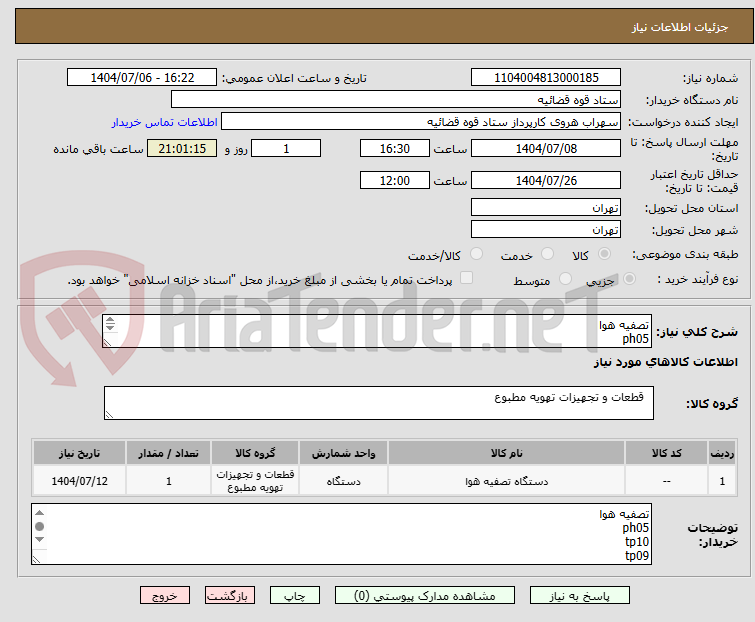
Task: Open مشاهده مدارک پیوستی (0) button
Action: click(425, 596)
